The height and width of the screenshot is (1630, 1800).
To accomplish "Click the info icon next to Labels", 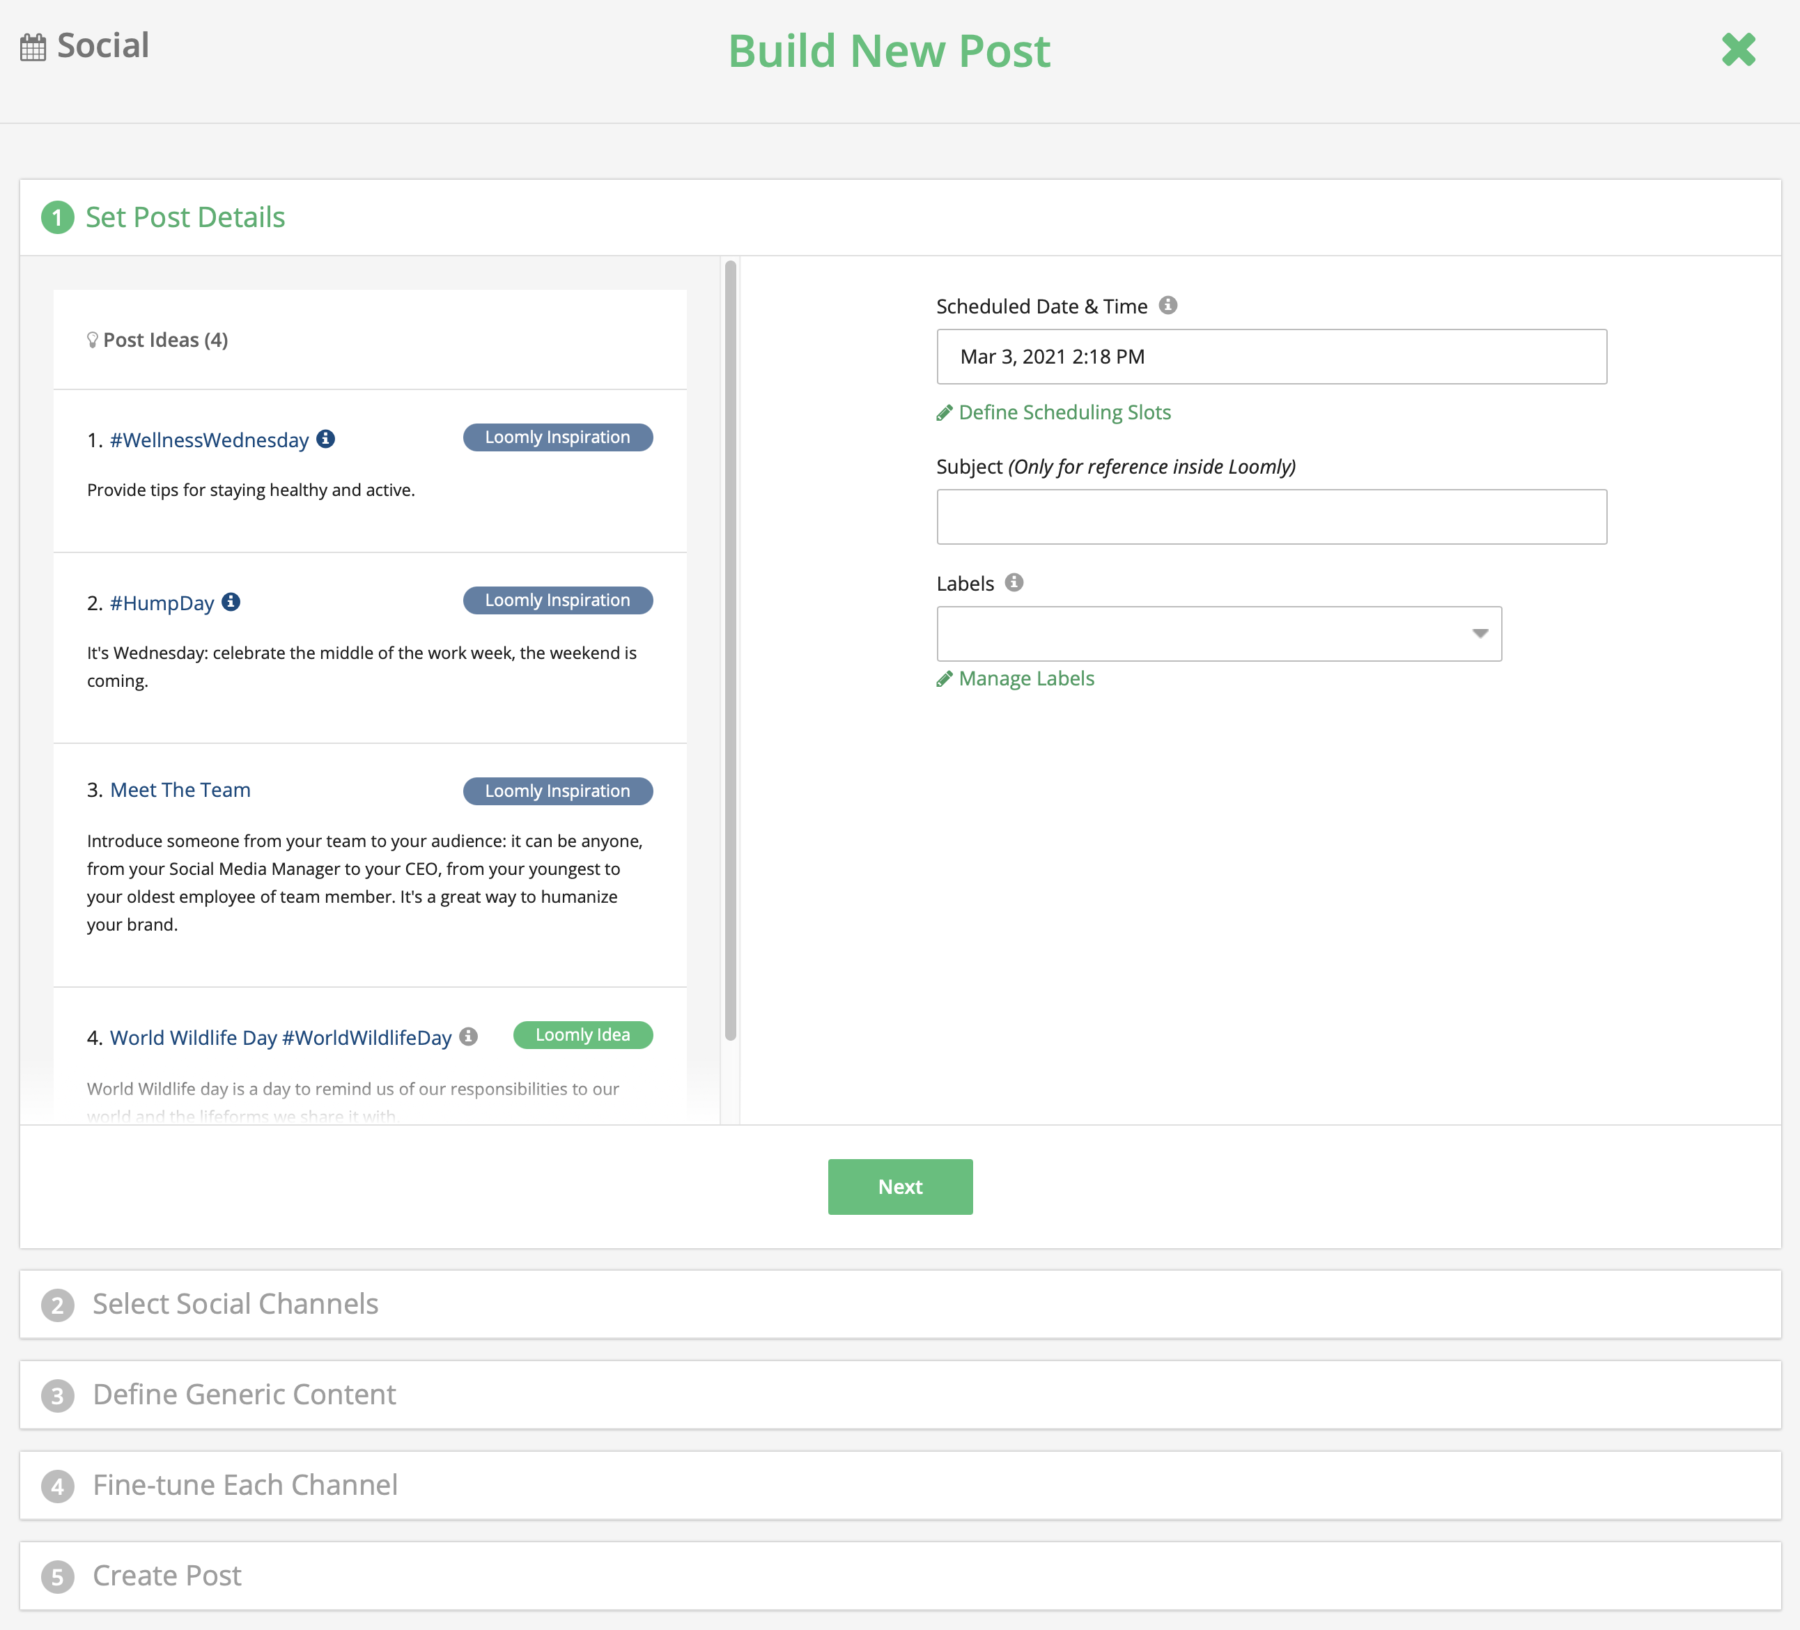I will (x=1014, y=582).
